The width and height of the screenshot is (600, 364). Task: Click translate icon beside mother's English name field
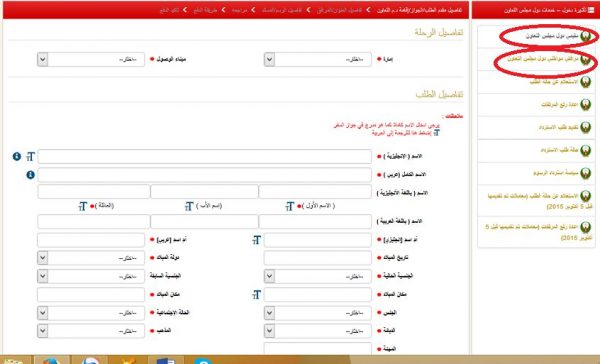pos(256,240)
